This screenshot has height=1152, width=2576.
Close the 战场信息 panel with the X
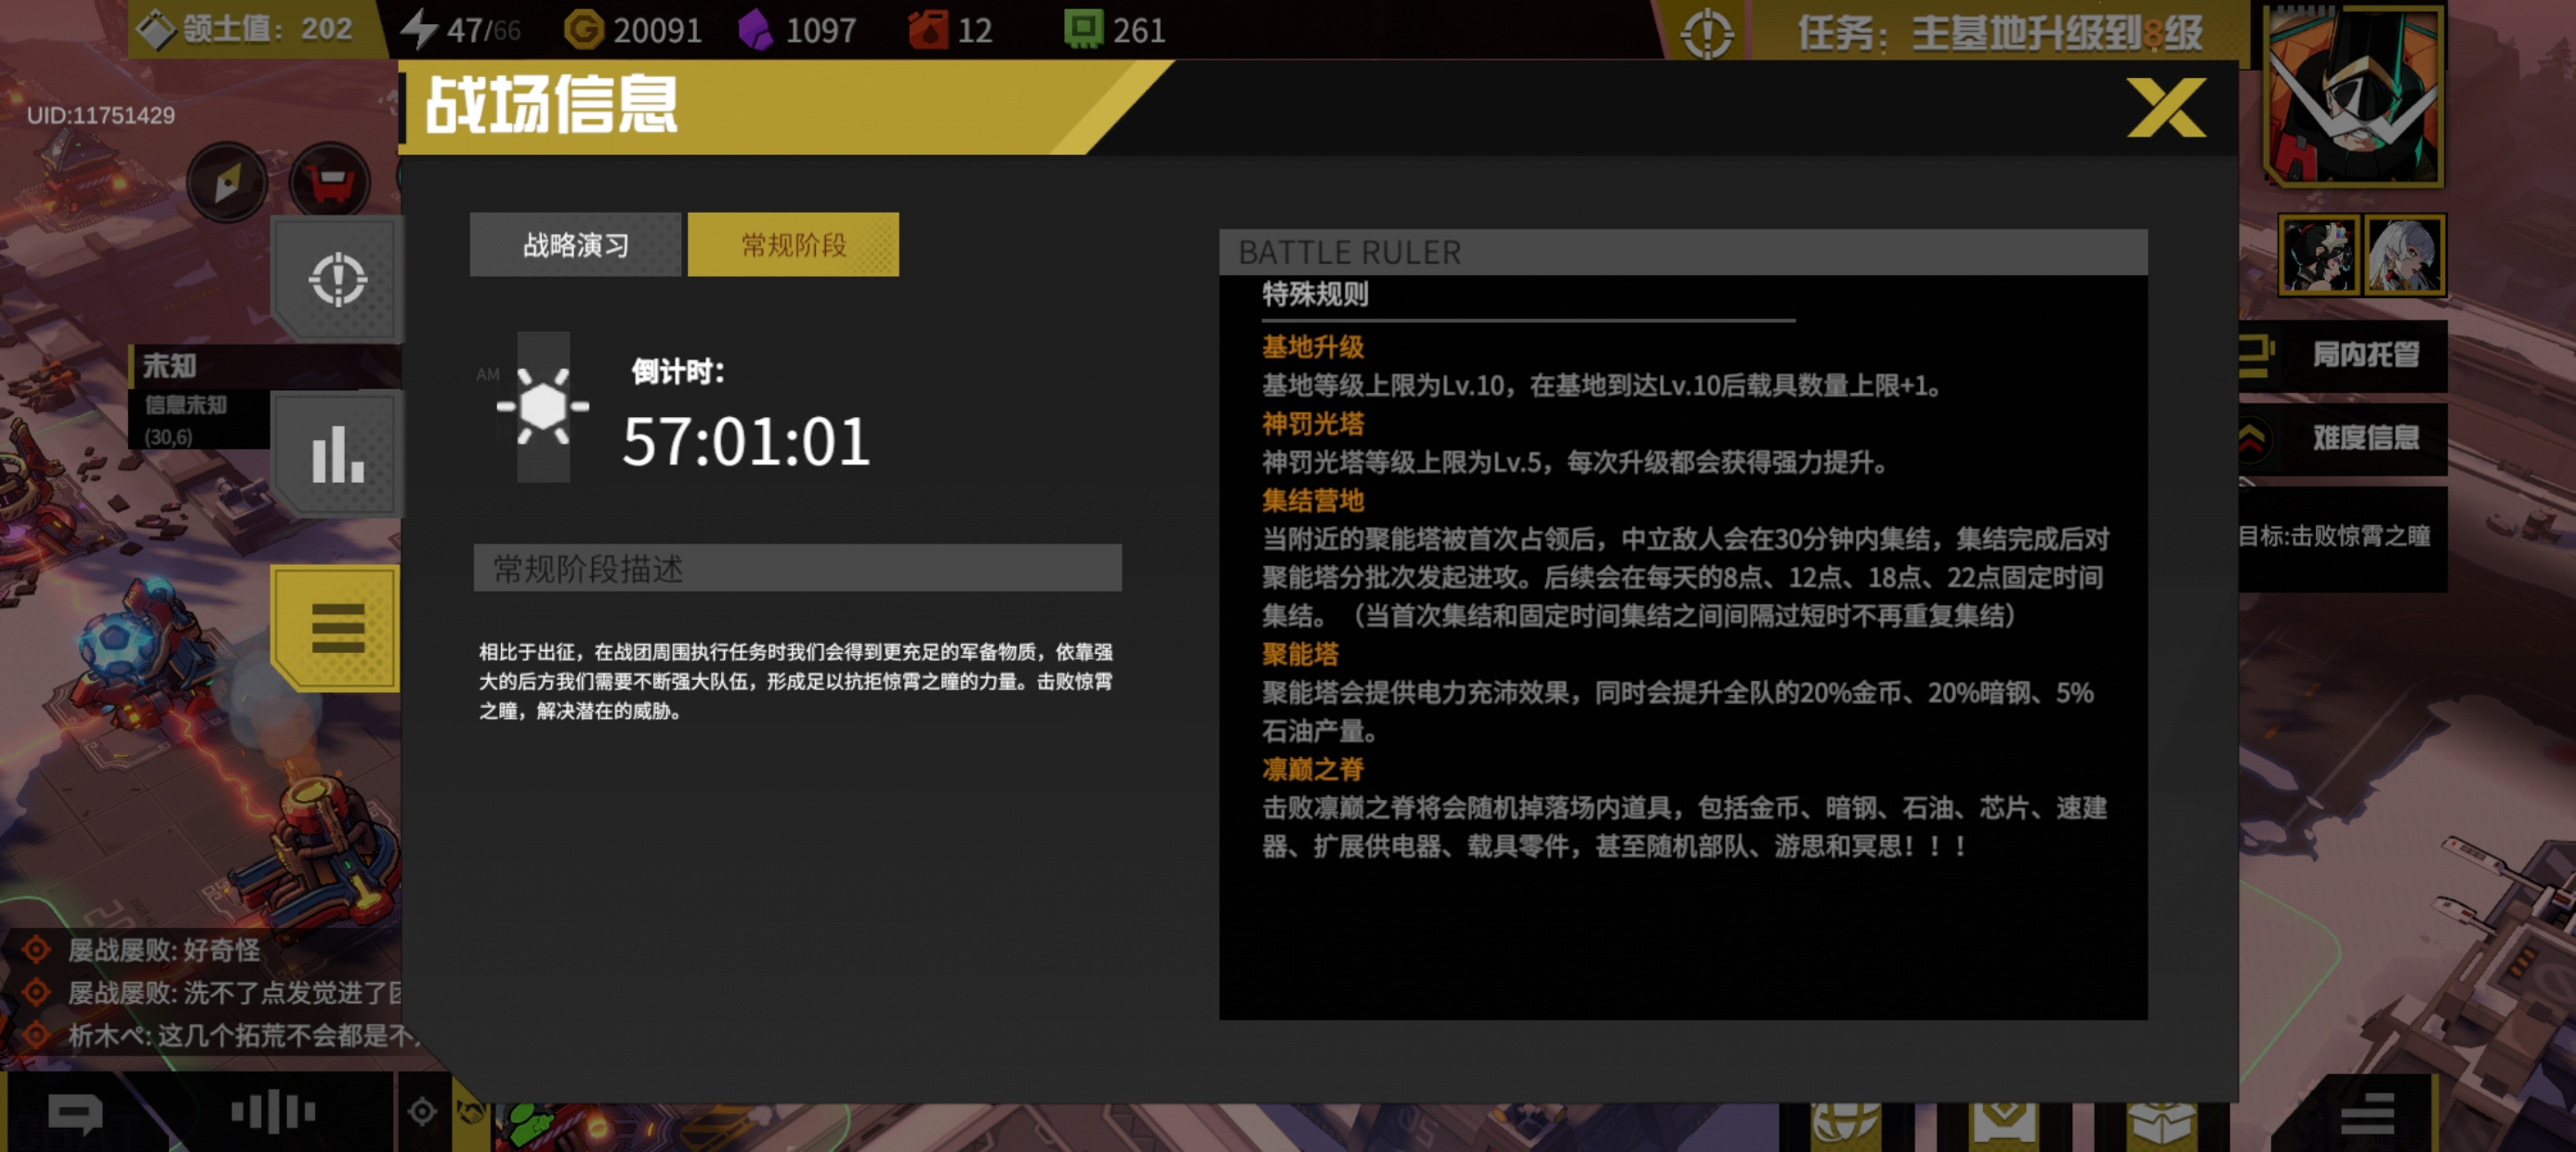tap(2166, 107)
